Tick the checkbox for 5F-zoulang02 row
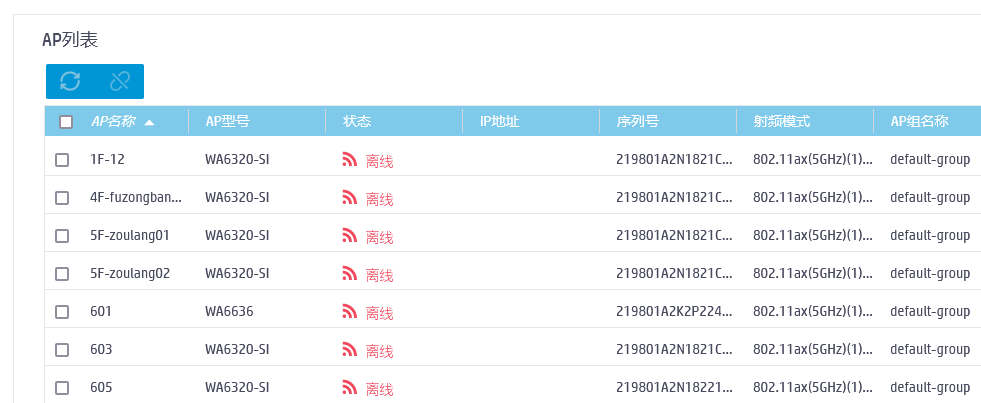 point(62,274)
